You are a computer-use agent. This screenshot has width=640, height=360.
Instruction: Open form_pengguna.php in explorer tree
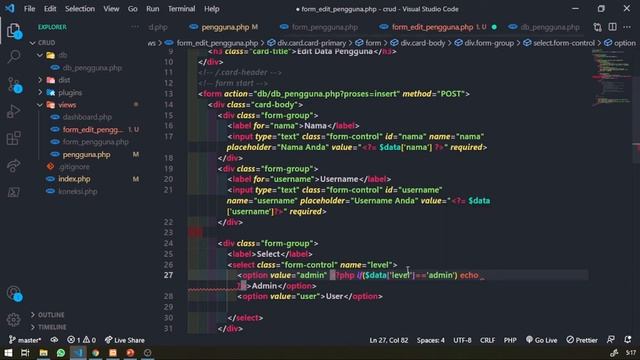pyautogui.click(x=96, y=142)
